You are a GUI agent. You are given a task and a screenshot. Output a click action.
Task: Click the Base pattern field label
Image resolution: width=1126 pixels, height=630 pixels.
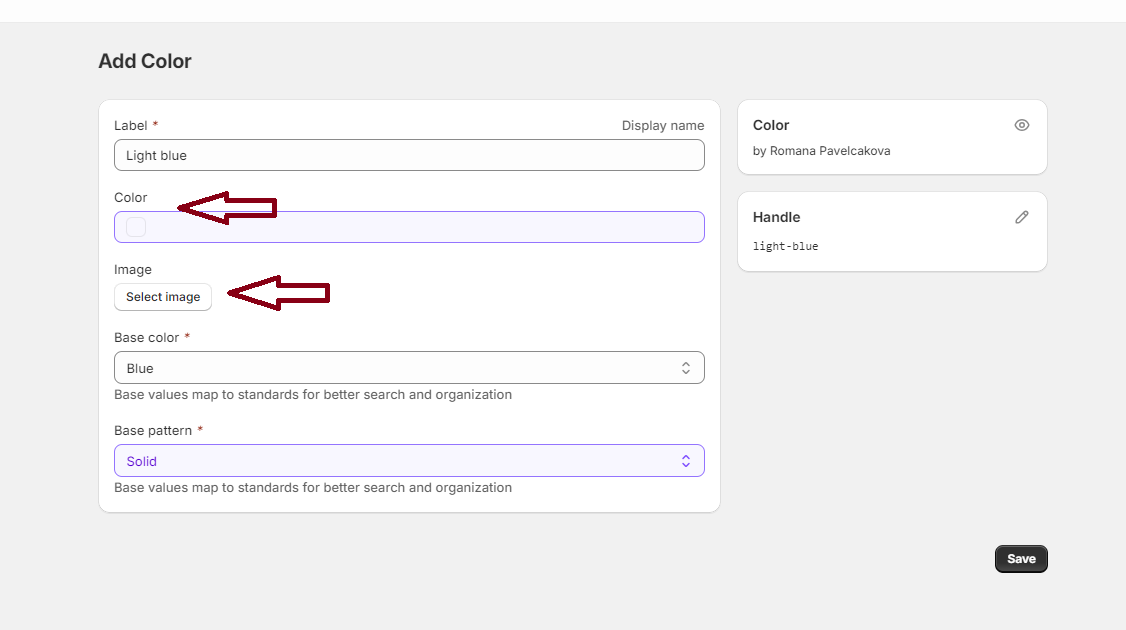(153, 431)
